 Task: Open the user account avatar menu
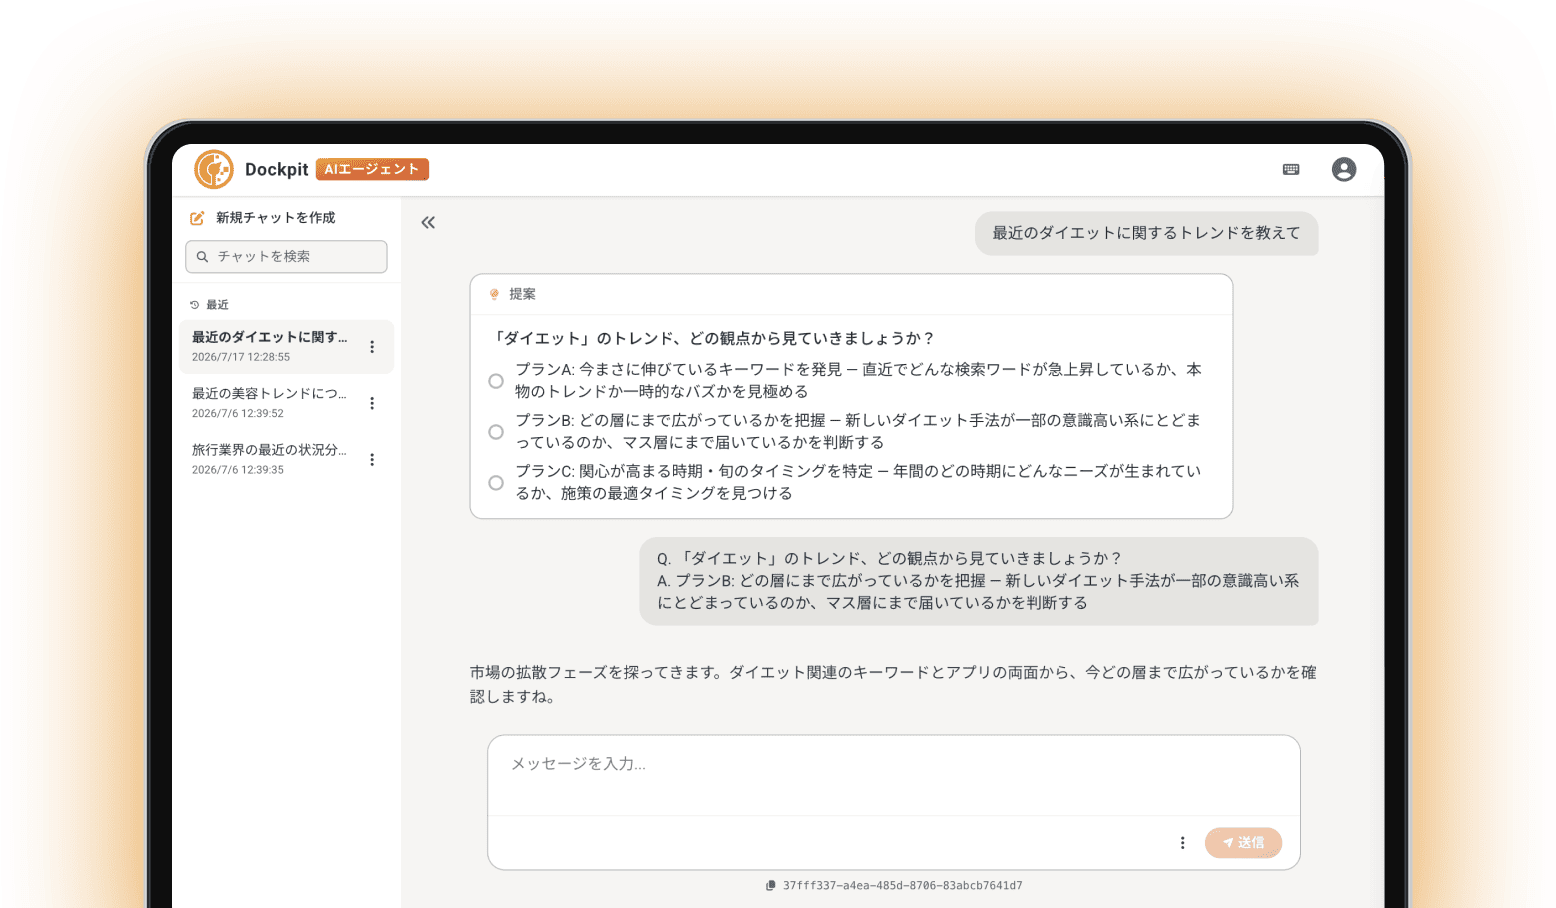[1344, 169]
